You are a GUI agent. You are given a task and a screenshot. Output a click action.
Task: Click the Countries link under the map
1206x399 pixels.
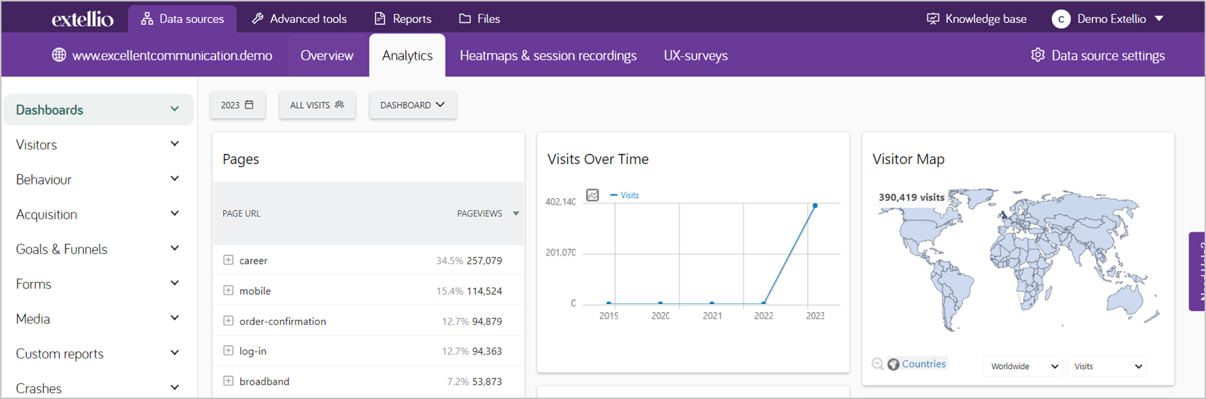tap(923, 364)
